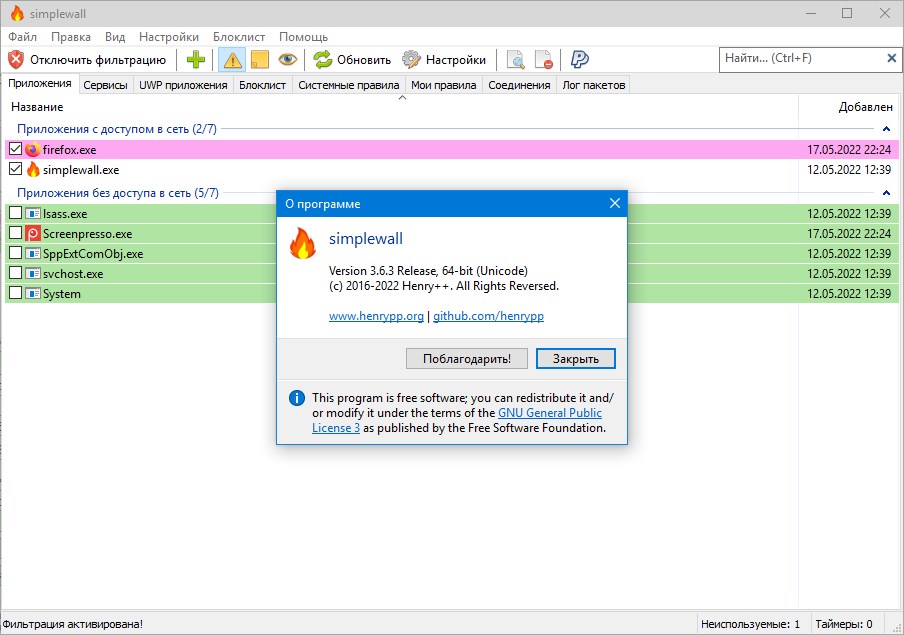The image size is (904, 635).
Task: Open the www.henrypp.org link
Action: 376,316
